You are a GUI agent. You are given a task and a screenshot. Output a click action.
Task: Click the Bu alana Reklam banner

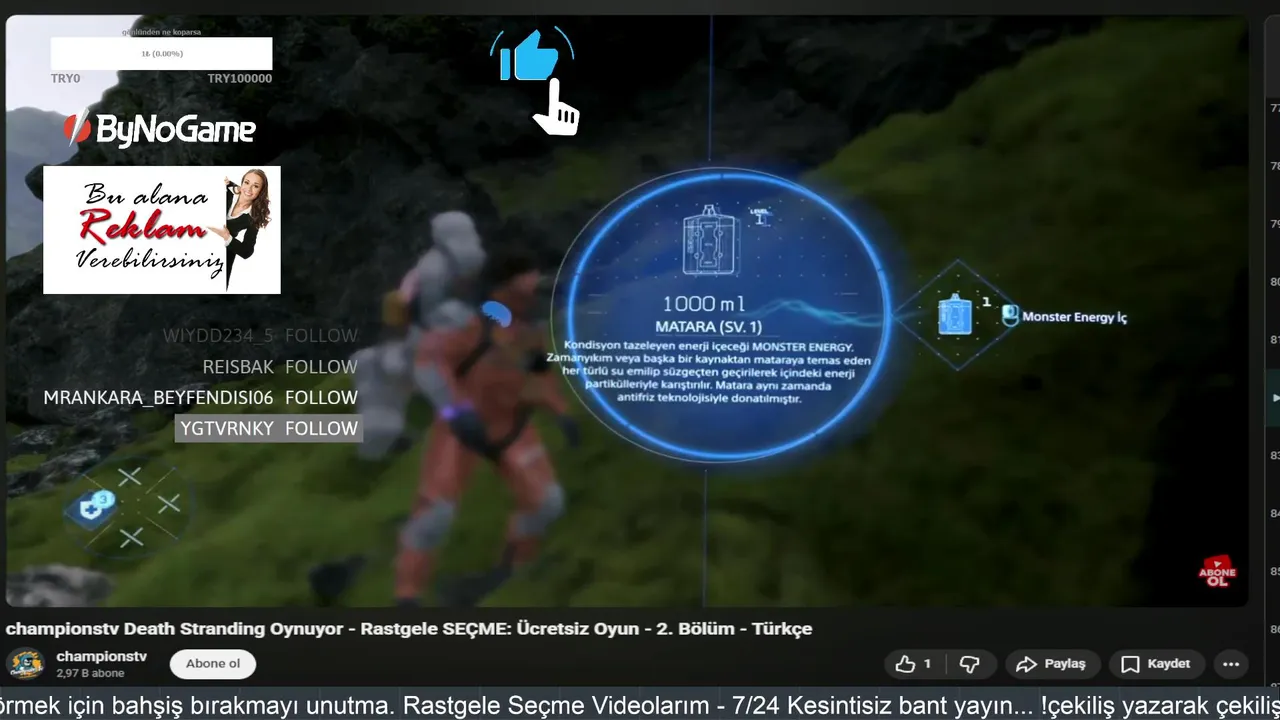tap(162, 230)
